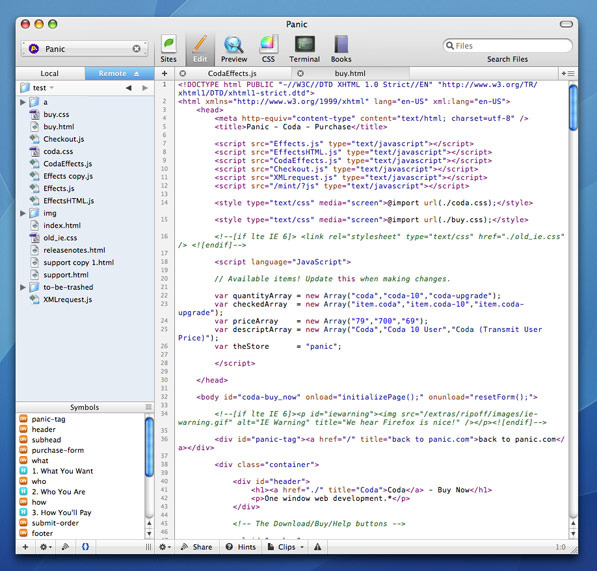Open the Books reference

(x=341, y=49)
